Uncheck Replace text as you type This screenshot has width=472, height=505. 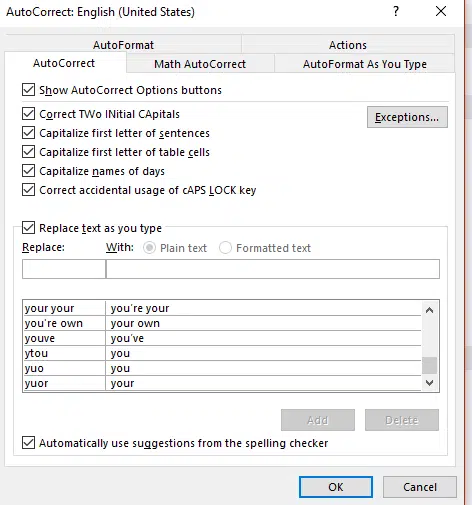[x=28, y=228]
